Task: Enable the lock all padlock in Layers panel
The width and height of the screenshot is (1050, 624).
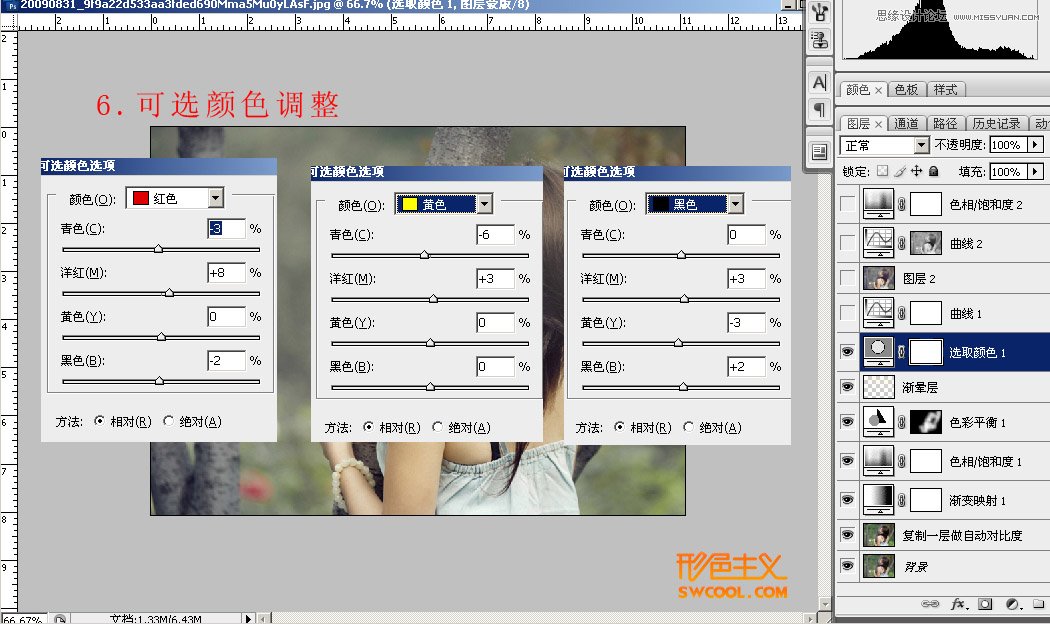Action: (x=933, y=170)
